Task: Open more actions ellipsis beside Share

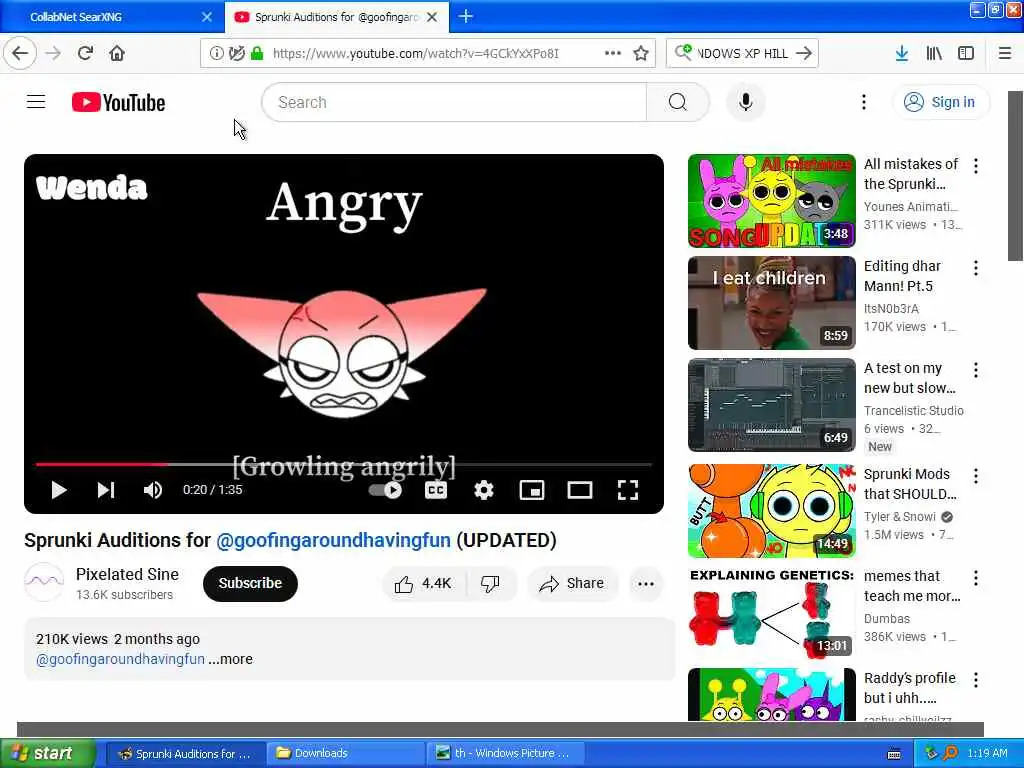Action: tap(646, 584)
